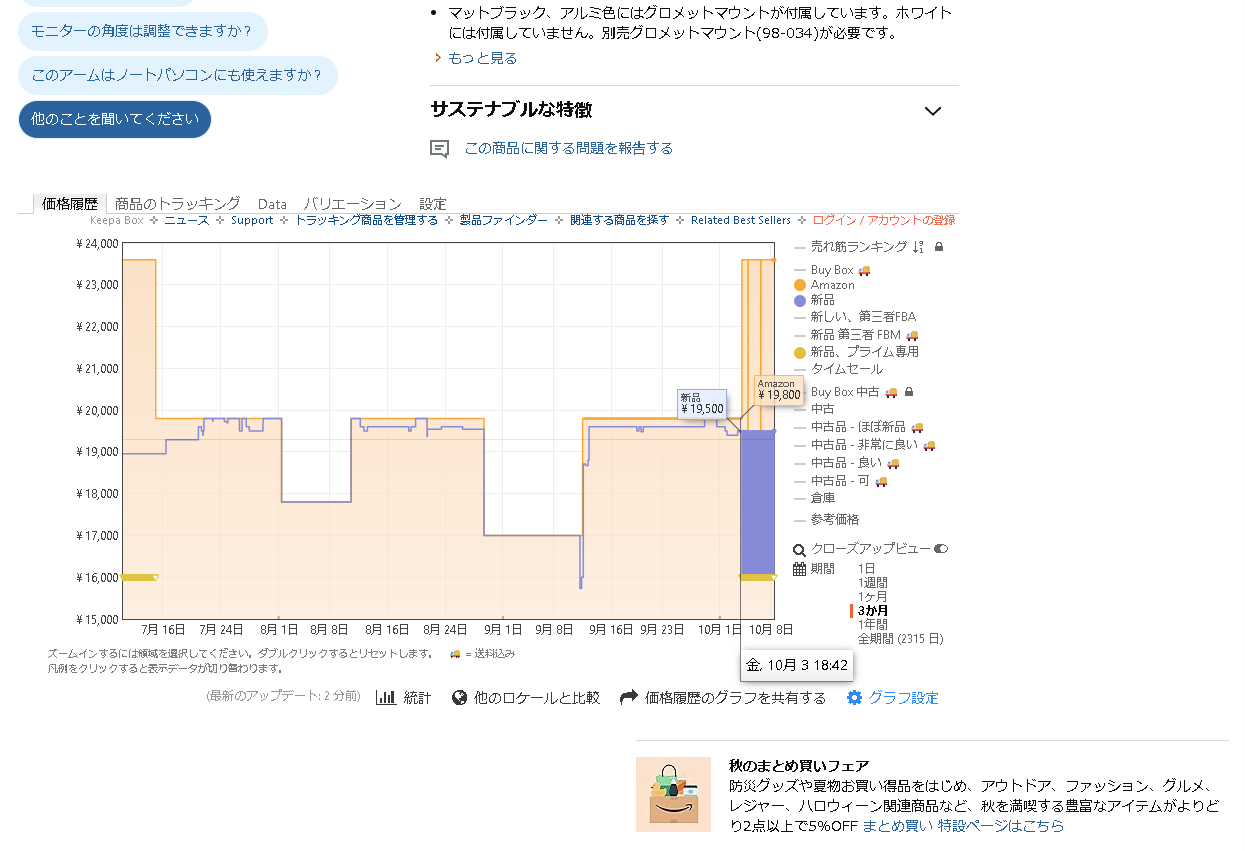Click the globe icon for 他のロケールと比較

[x=459, y=697]
